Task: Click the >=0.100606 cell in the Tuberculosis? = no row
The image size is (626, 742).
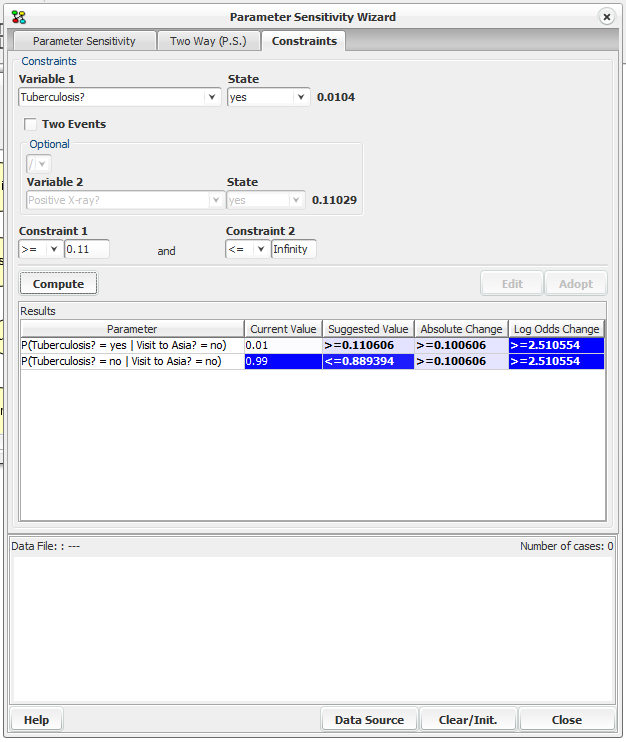Action: [x=461, y=362]
